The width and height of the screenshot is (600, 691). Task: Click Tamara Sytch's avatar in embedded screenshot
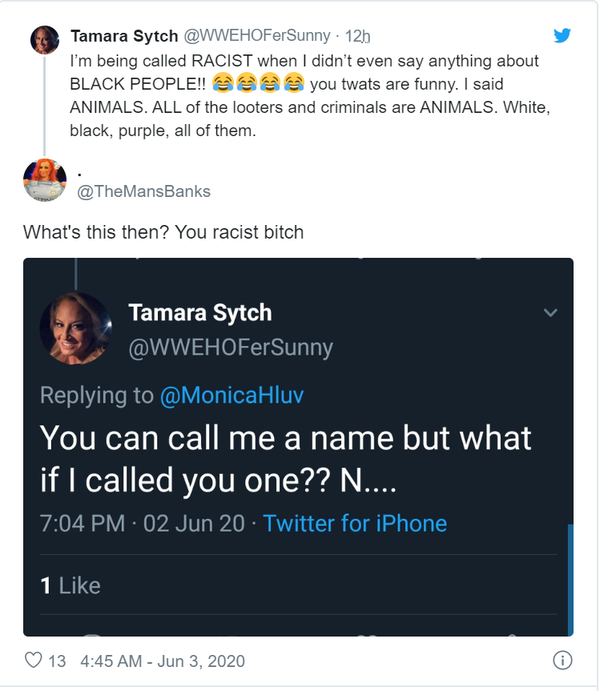point(76,328)
